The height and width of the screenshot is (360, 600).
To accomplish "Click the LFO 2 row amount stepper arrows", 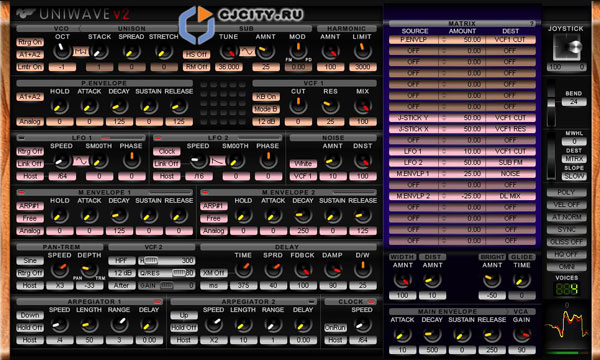I will click(444, 163).
